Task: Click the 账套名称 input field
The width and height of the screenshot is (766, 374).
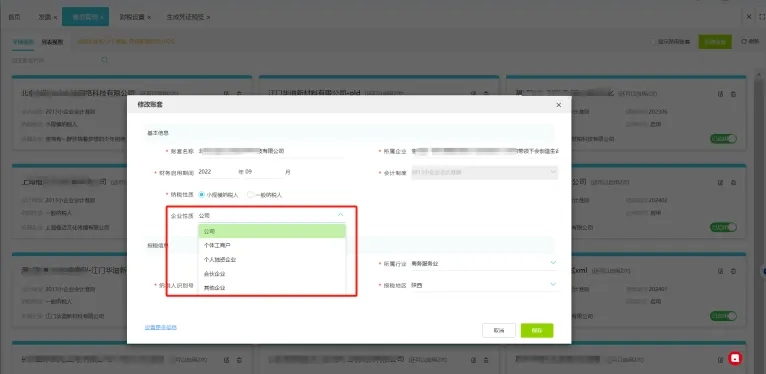Action: (x=271, y=151)
